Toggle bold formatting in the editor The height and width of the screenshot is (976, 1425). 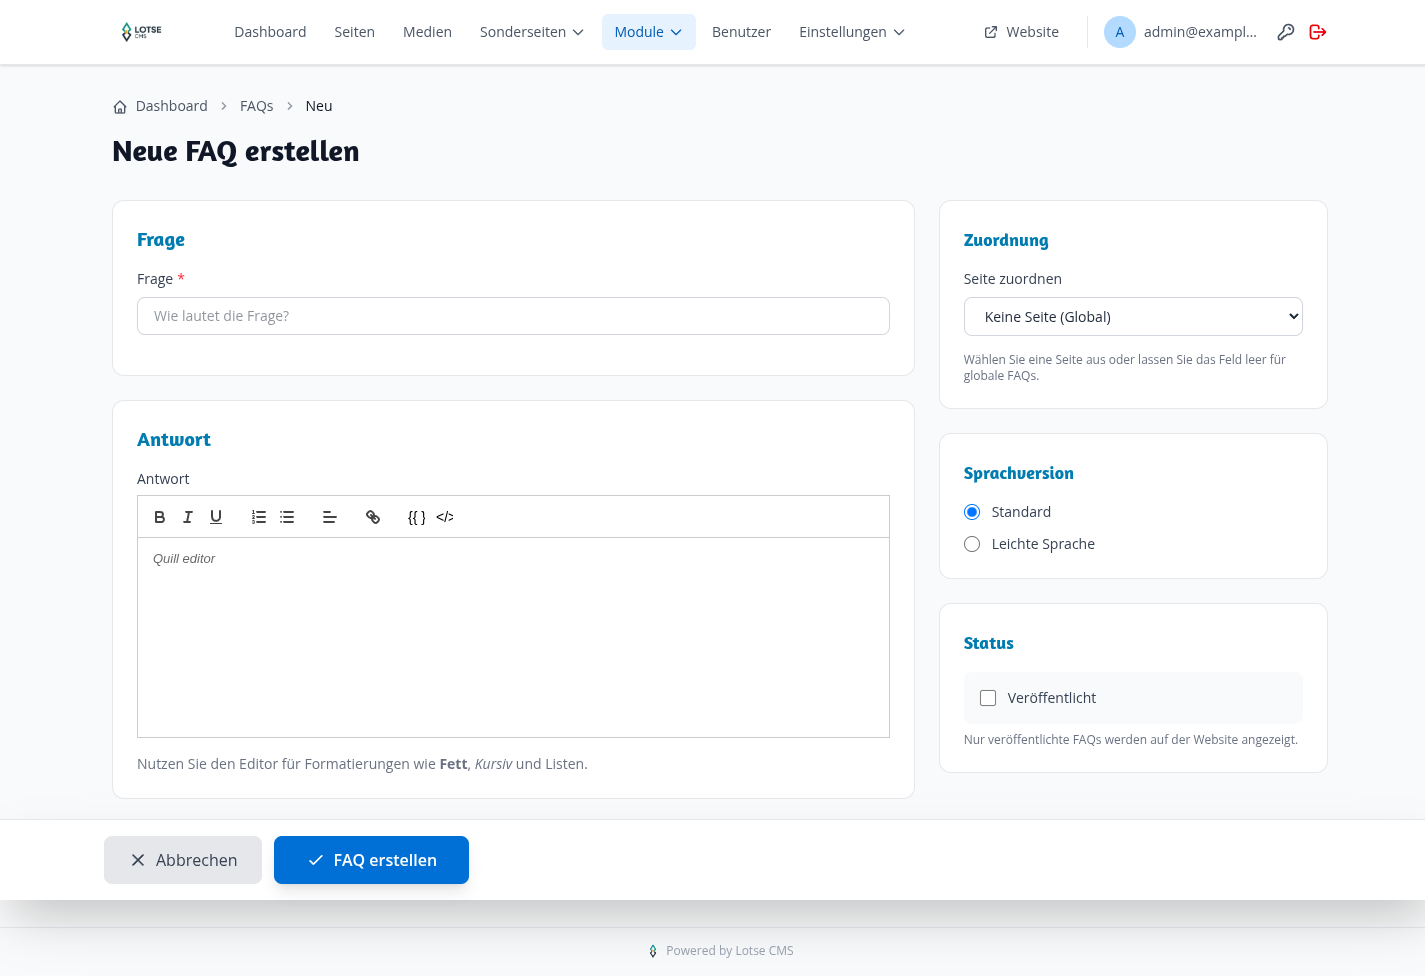(x=160, y=517)
